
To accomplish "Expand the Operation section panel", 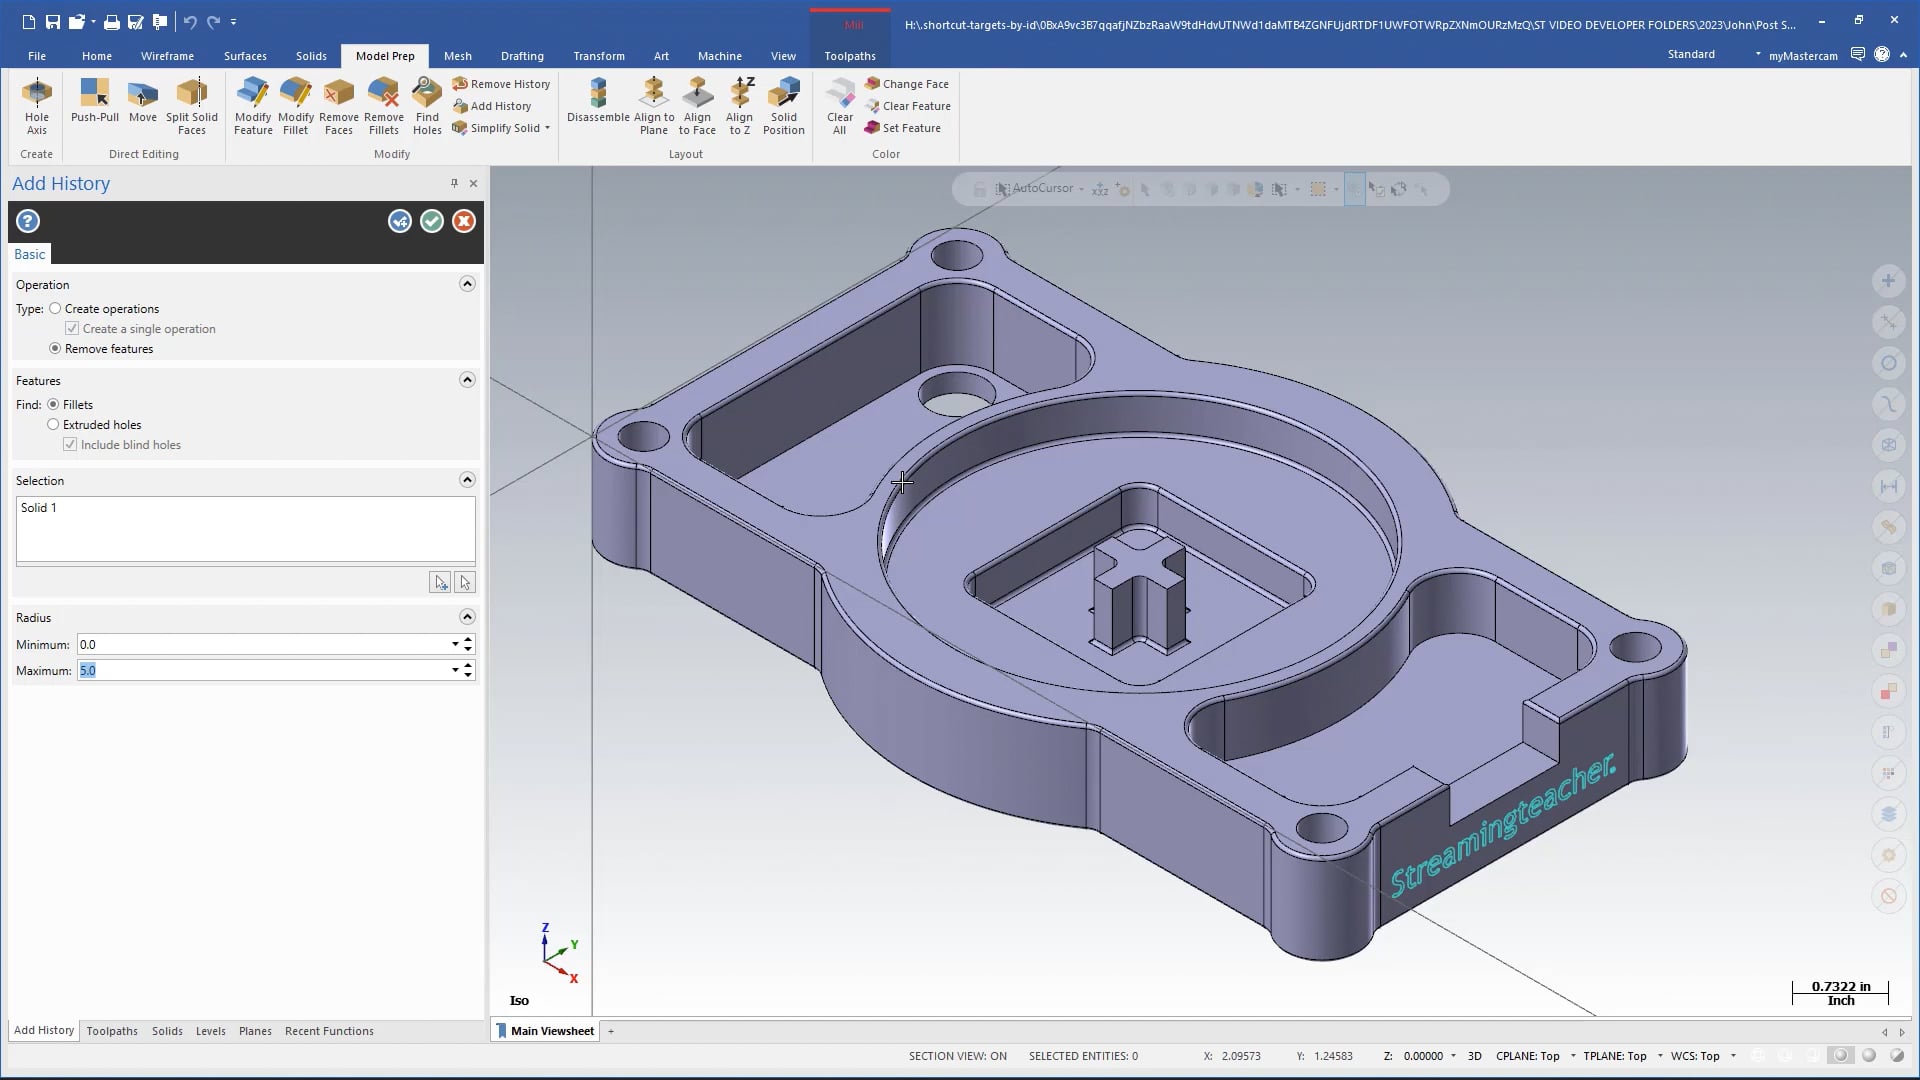I will click(467, 284).
